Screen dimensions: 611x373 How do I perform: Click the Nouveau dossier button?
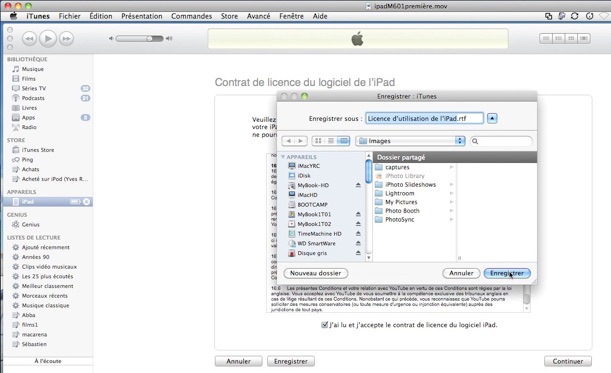click(x=316, y=273)
